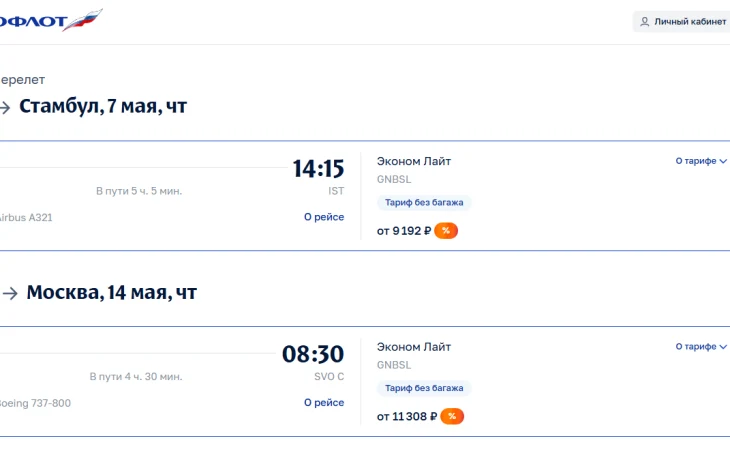Image resolution: width=730 pixels, height=460 pixels.
Task: Click orange discount badge near 9 192 ₽
Action: tap(446, 231)
